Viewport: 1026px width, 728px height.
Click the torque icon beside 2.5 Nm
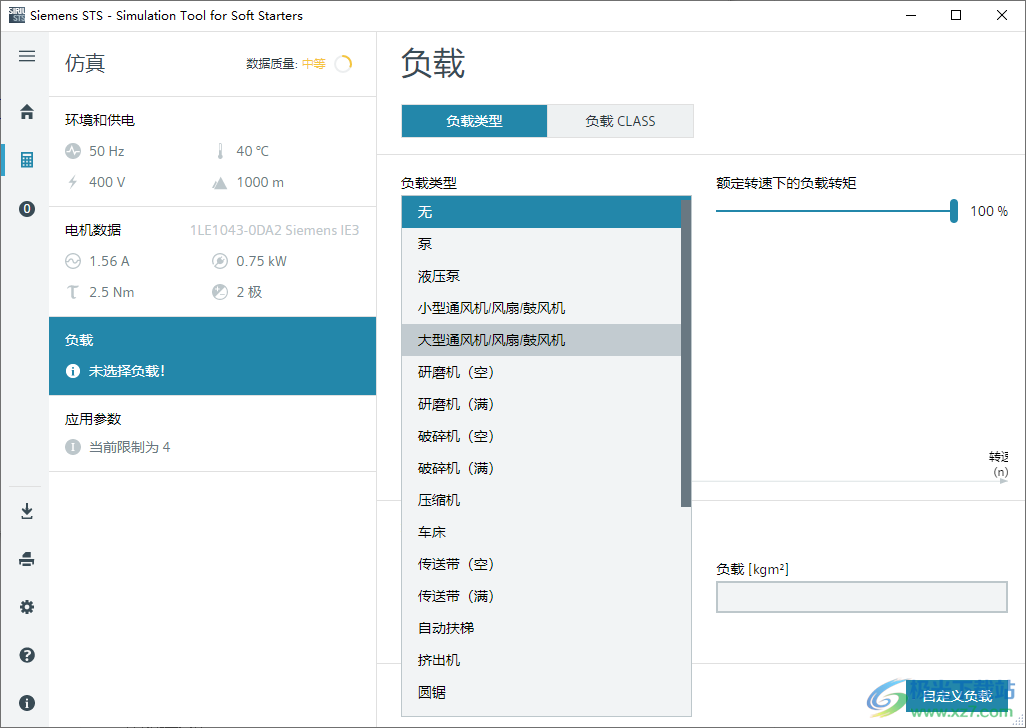pyautogui.click(x=73, y=292)
